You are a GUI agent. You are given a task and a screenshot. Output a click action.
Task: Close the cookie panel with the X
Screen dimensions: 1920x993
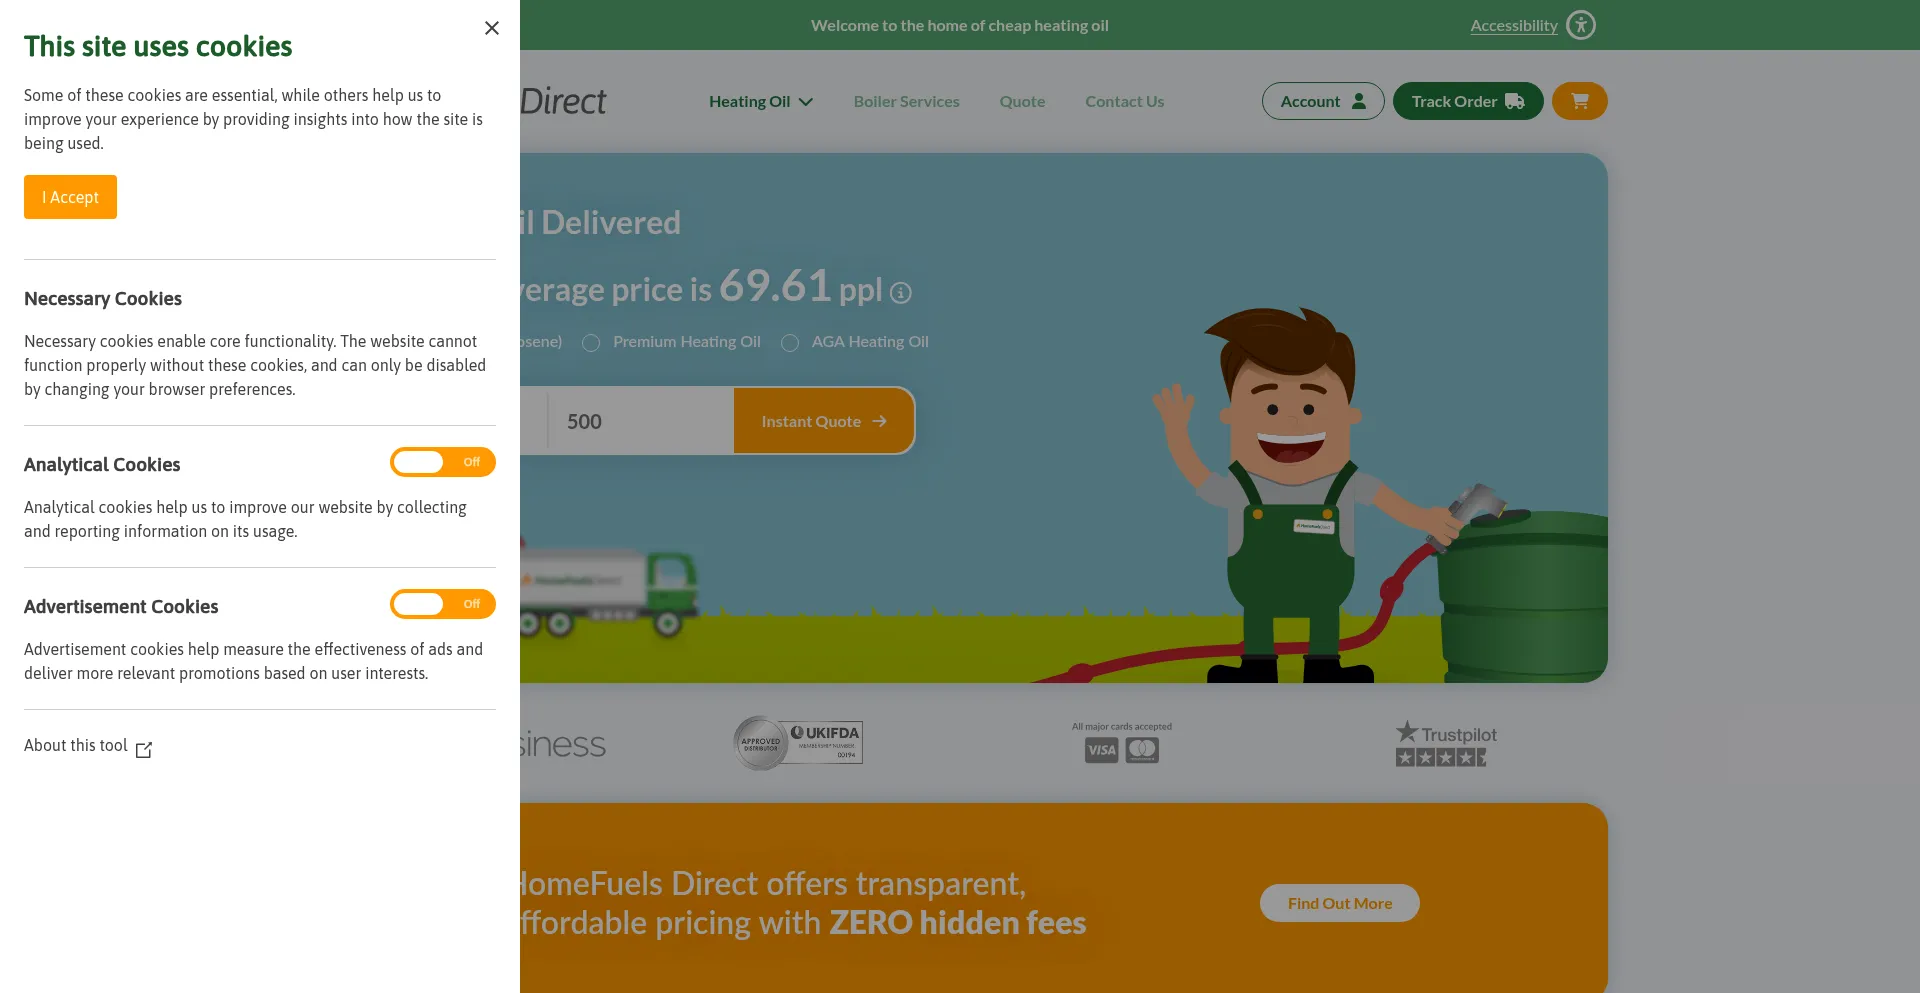click(492, 28)
